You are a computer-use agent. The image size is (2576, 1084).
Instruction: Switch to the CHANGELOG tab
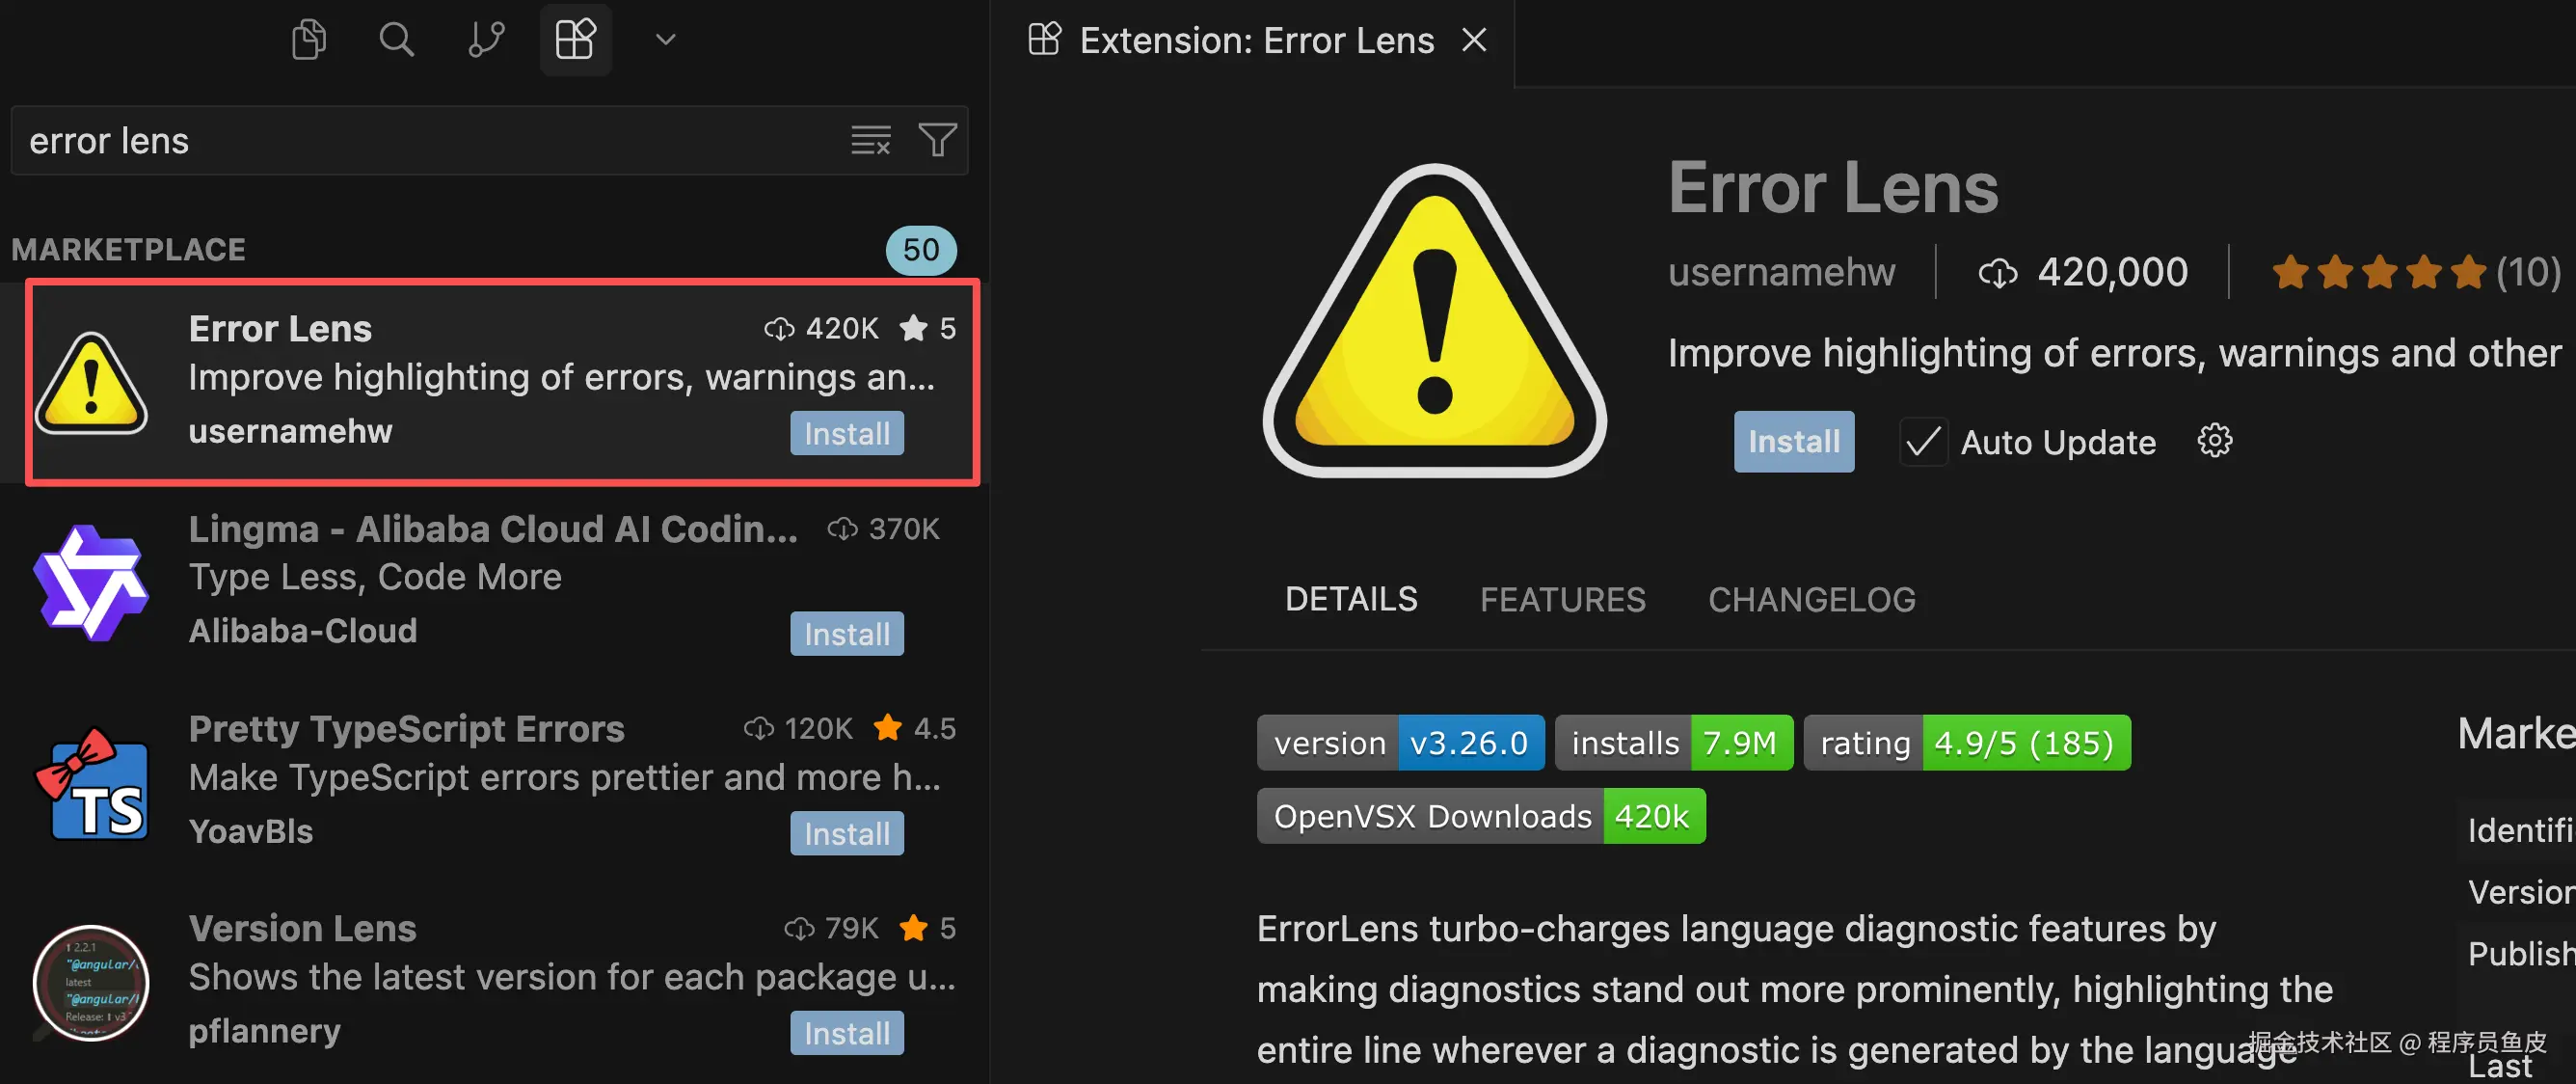[1811, 599]
